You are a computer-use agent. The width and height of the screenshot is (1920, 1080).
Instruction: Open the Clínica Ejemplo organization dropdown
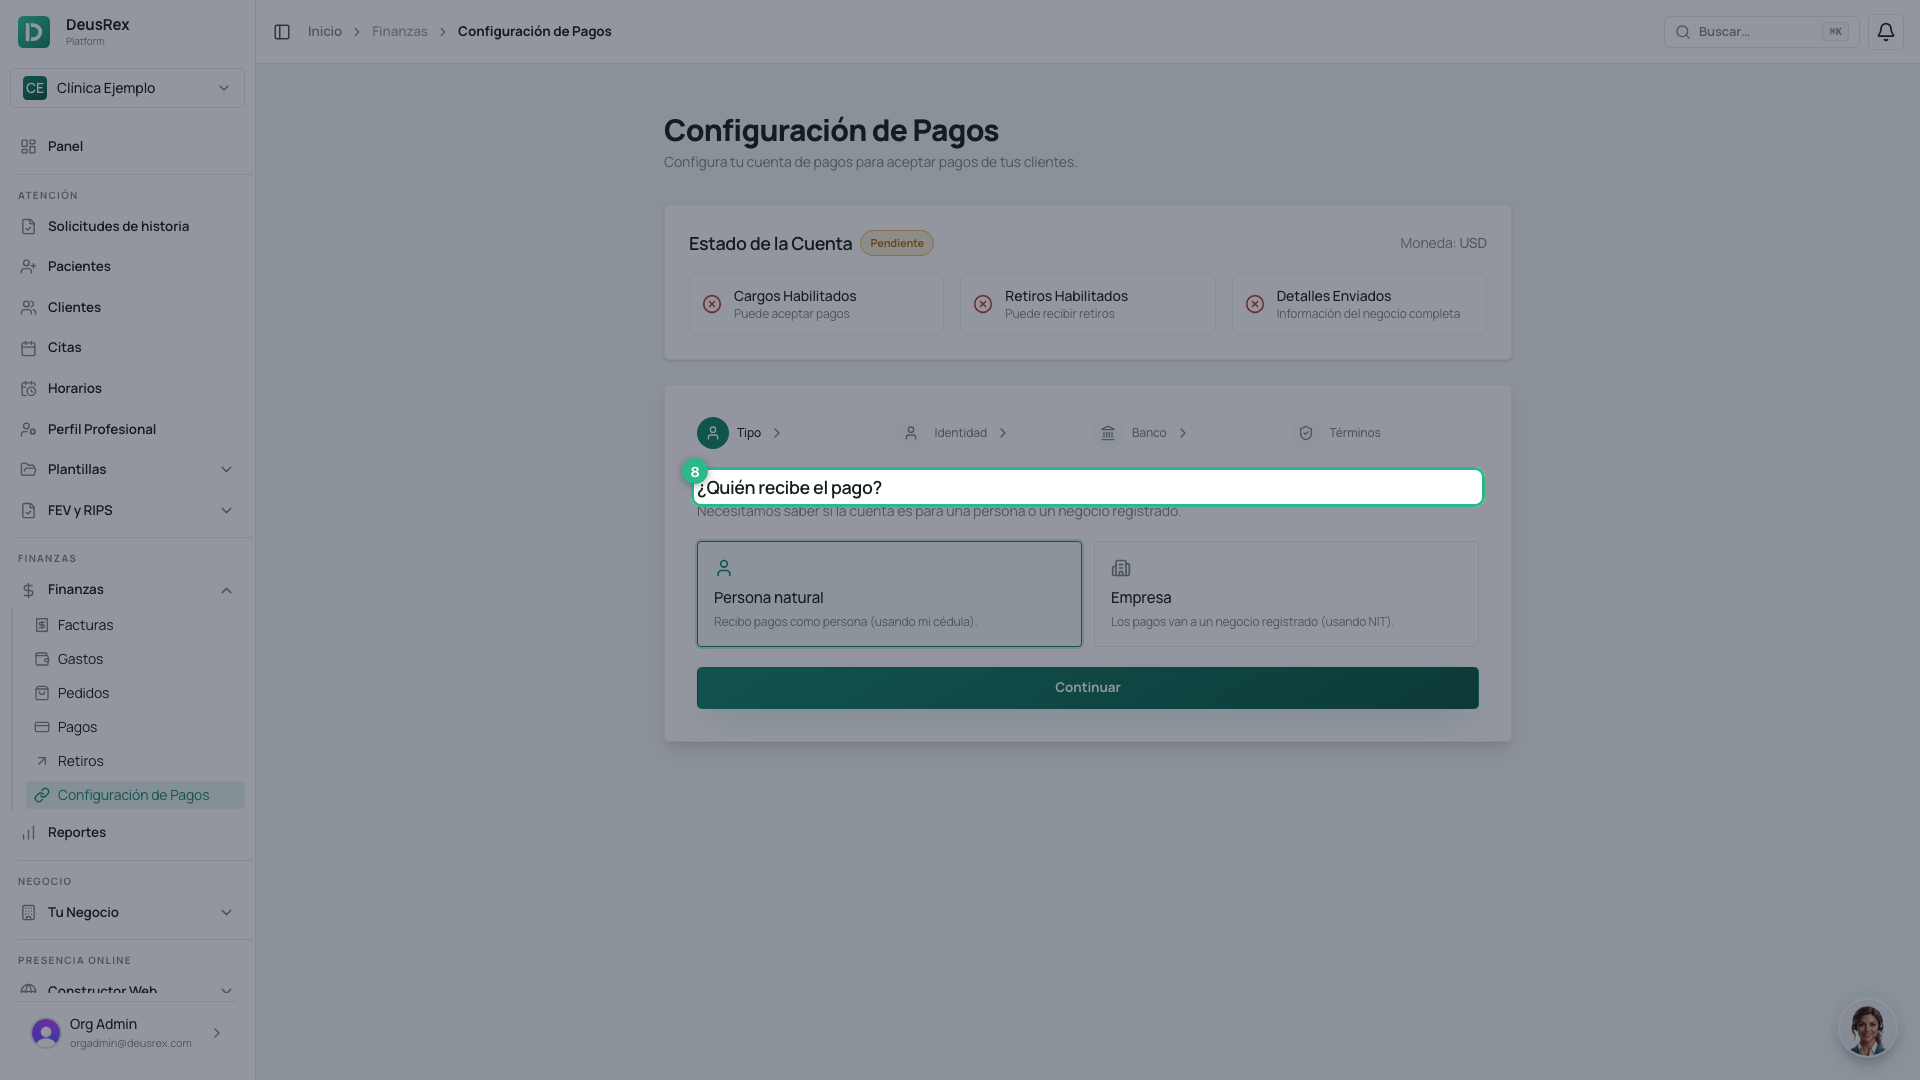[x=127, y=88]
